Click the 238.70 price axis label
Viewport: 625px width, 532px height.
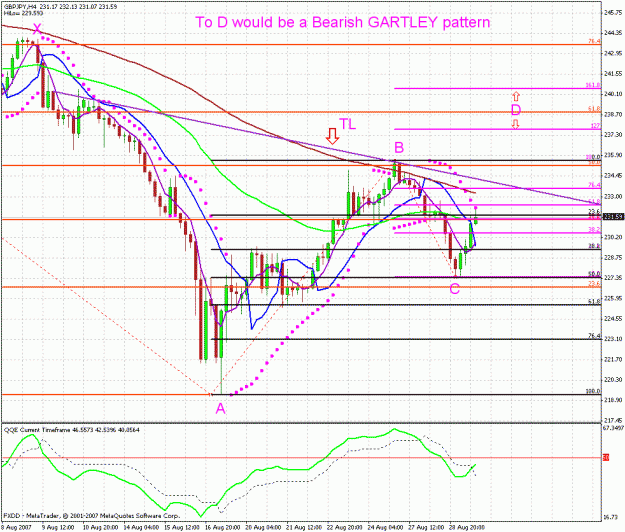pos(613,114)
